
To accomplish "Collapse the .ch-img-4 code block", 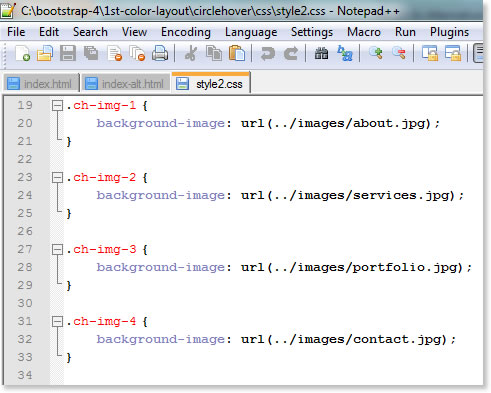I will pyautogui.click(x=57, y=321).
